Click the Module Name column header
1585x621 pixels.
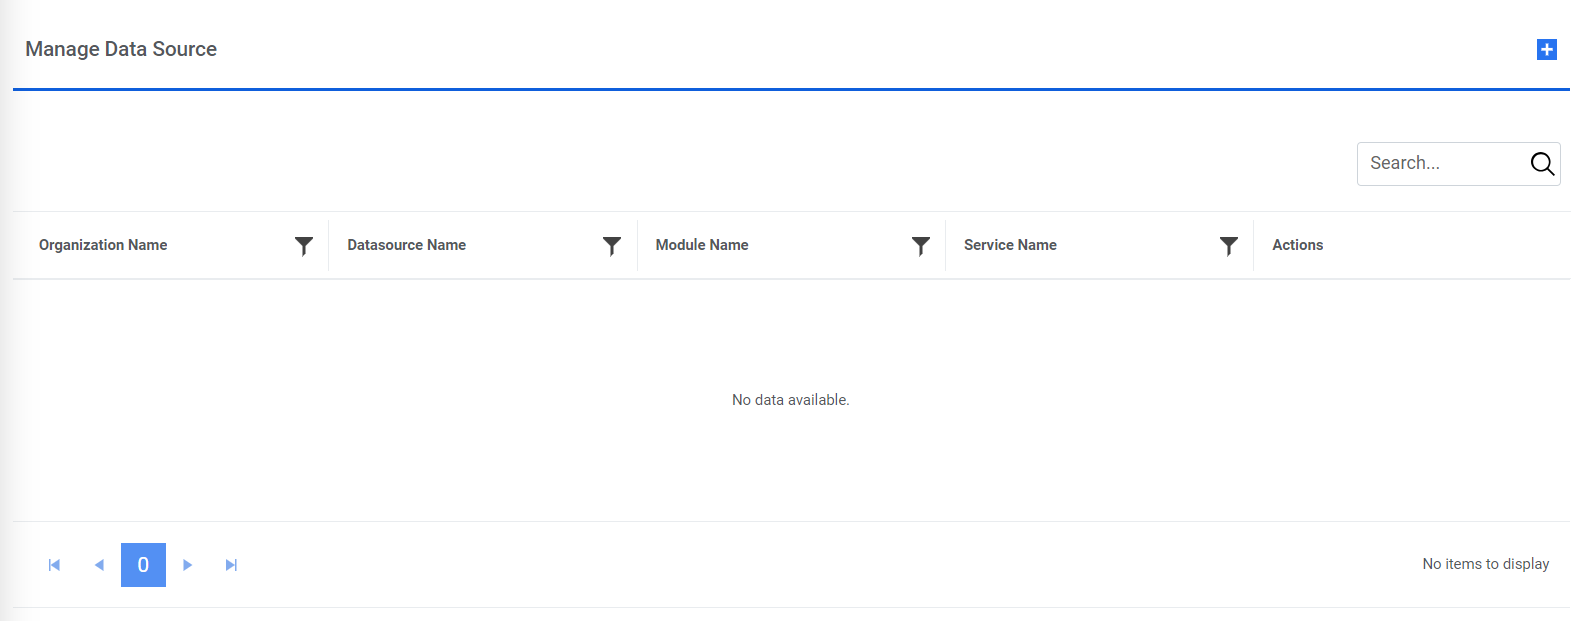pos(702,245)
